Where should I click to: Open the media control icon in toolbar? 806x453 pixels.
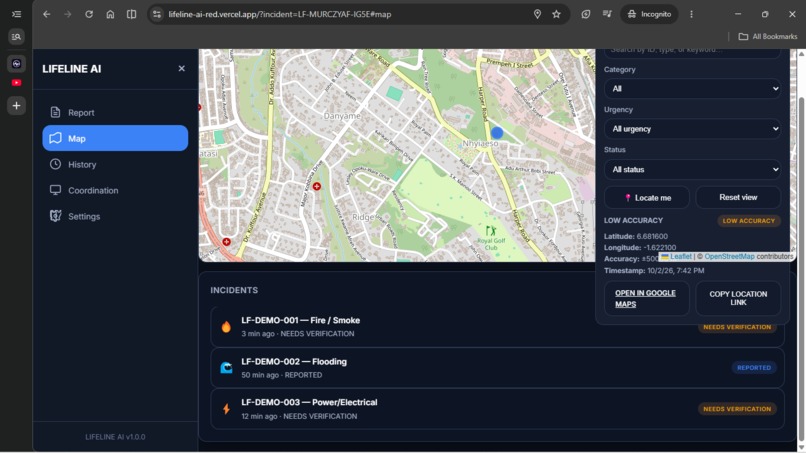(x=607, y=14)
